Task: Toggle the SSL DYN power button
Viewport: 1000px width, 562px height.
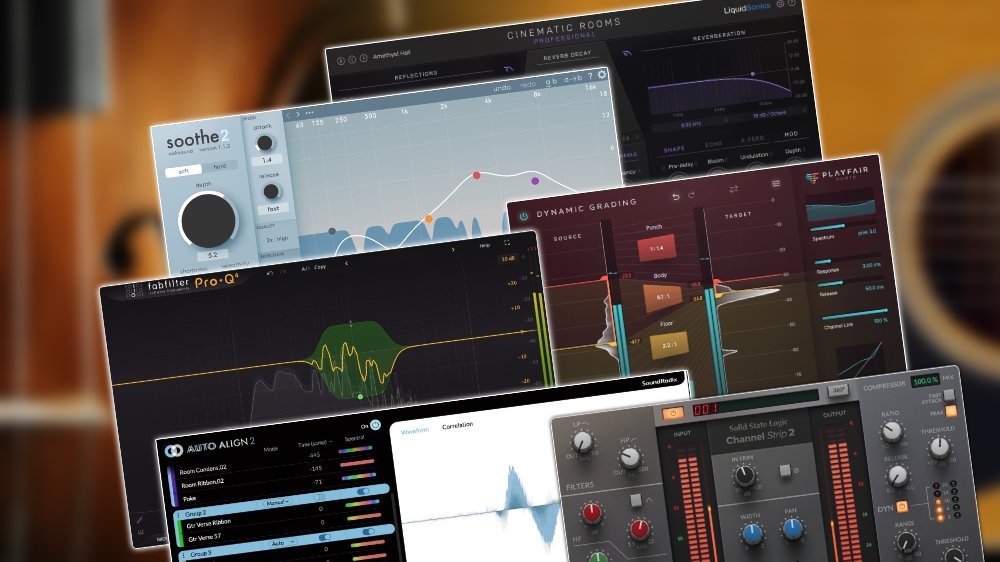Action: [902, 507]
